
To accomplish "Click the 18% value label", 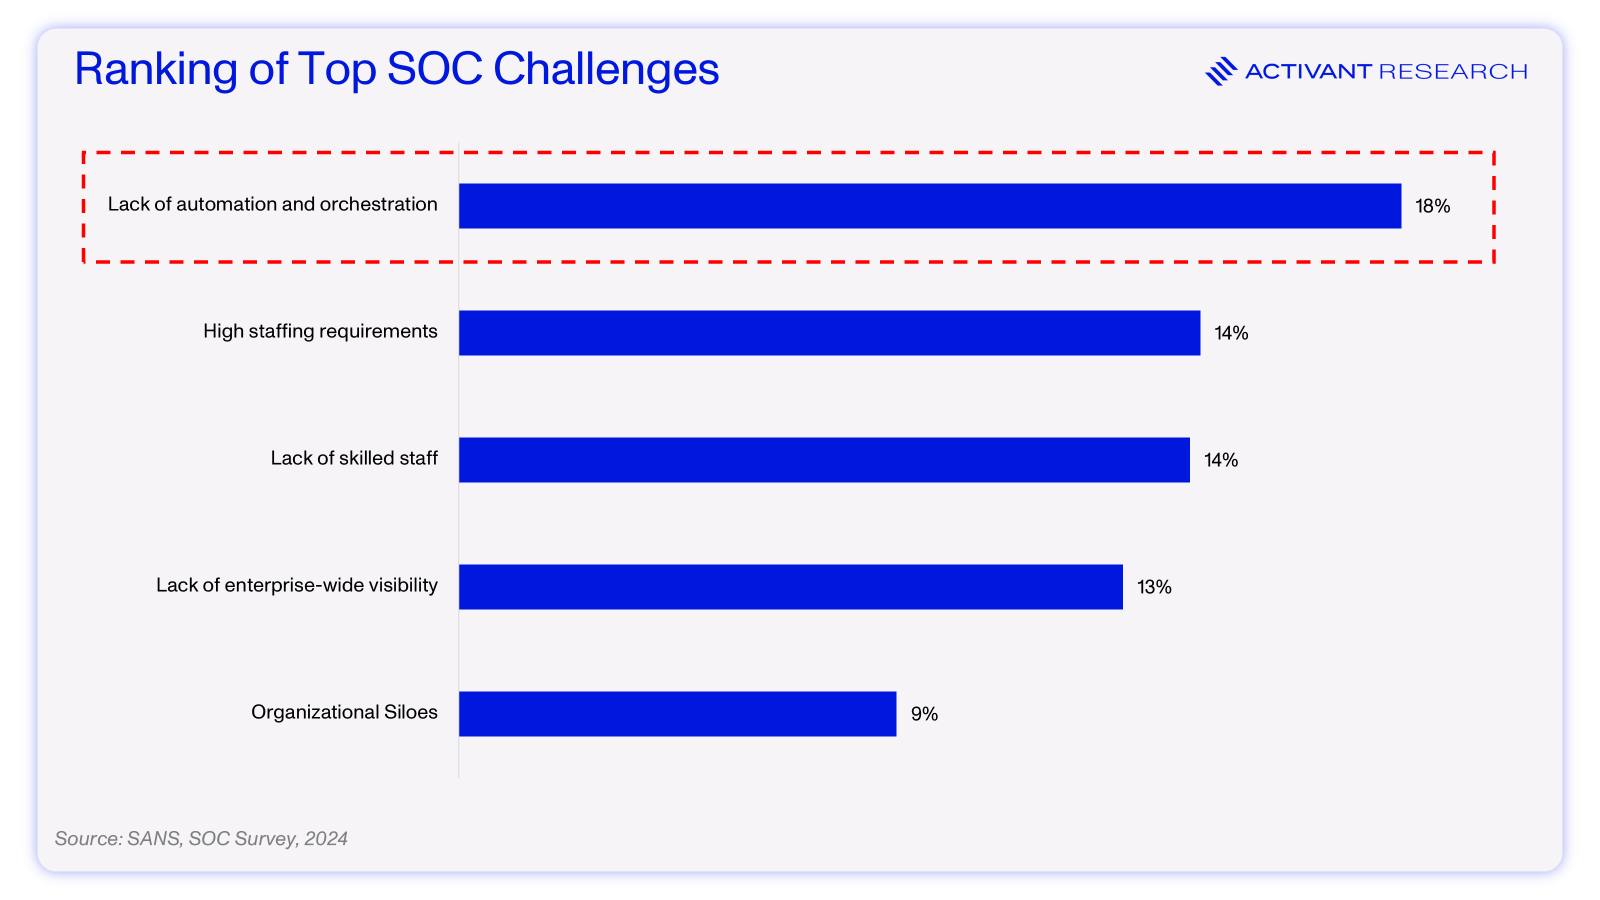I will [1432, 206].
